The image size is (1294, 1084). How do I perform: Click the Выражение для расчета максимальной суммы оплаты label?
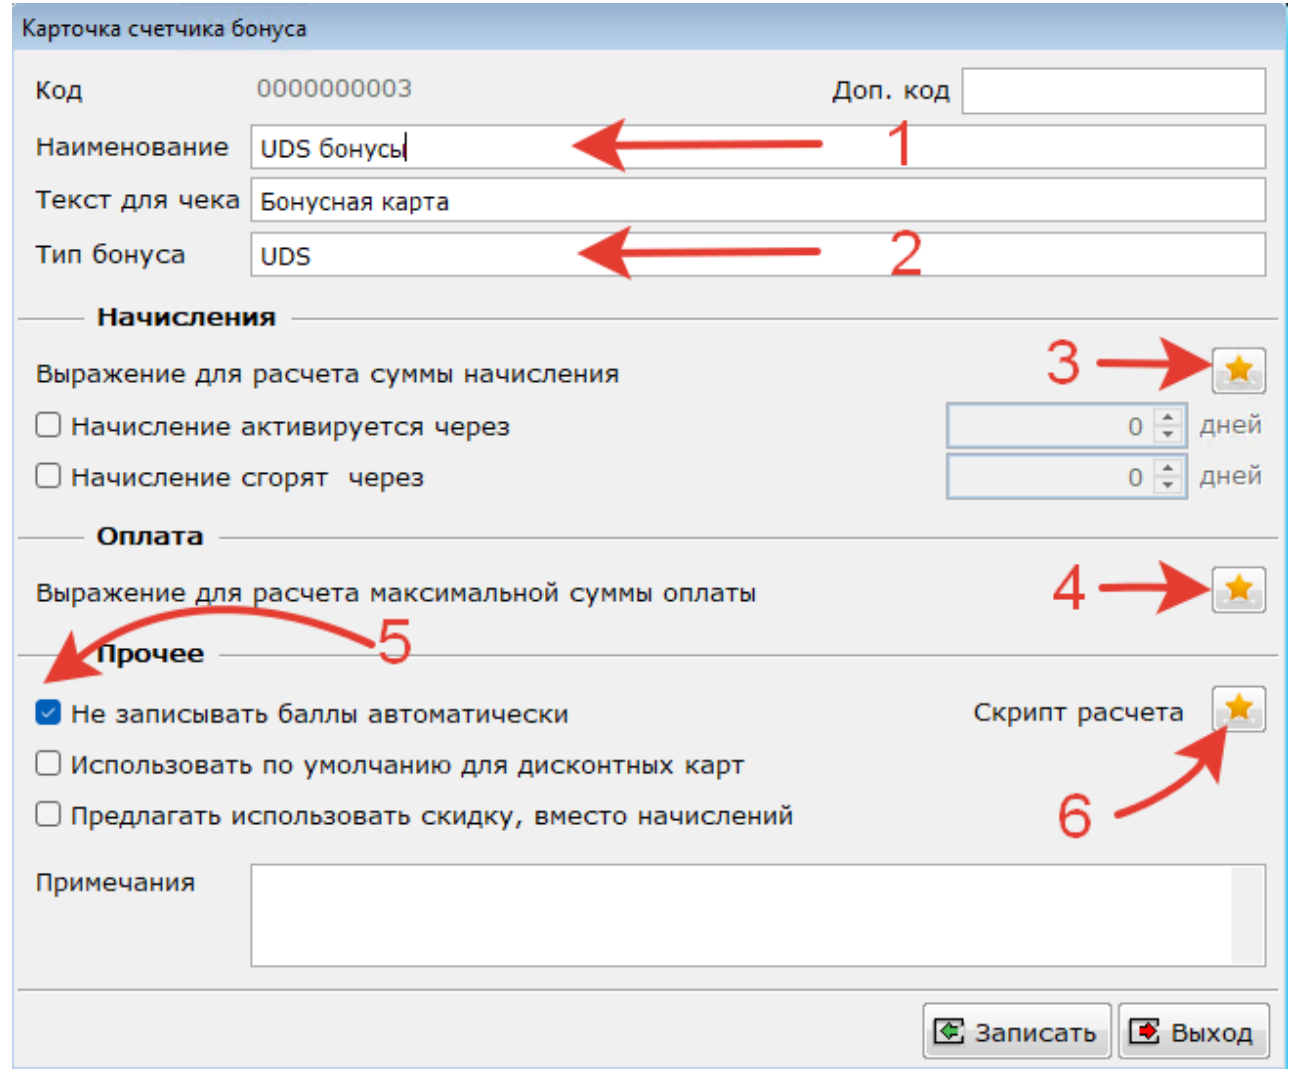point(396,593)
